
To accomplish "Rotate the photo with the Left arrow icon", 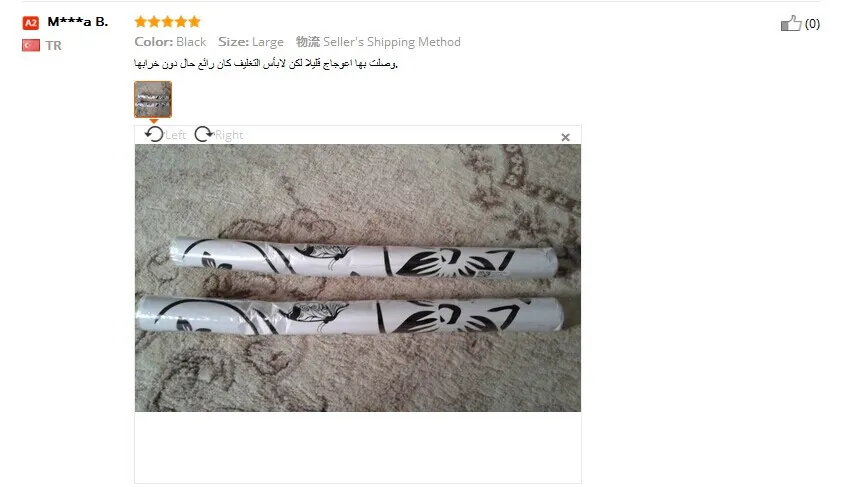I will (154, 134).
